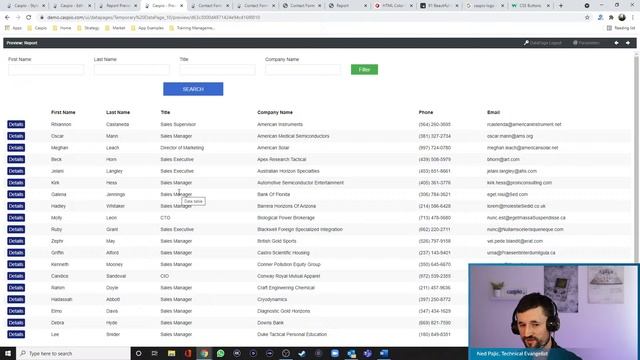Open the Chrome profile avatar
The height and width of the screenshot is (360, 640).
point(622,18)
